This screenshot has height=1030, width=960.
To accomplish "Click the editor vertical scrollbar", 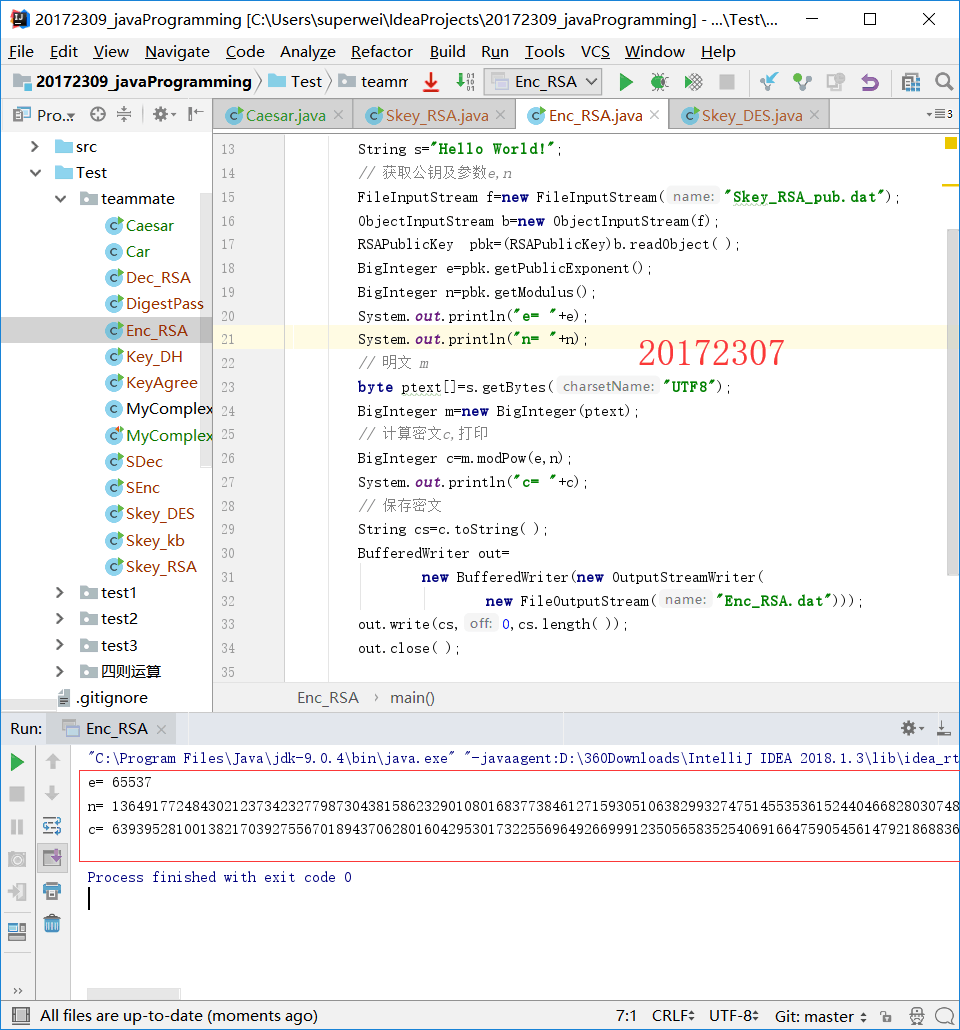I will pyautogui.click(x=953, y=402).
